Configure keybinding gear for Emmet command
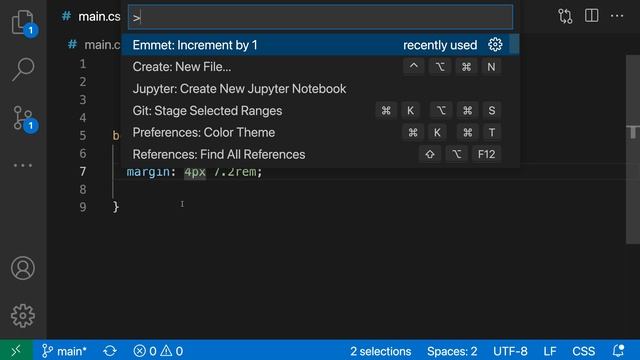The height and width of the screenshot is (360, 640). [x=495, y=44]
